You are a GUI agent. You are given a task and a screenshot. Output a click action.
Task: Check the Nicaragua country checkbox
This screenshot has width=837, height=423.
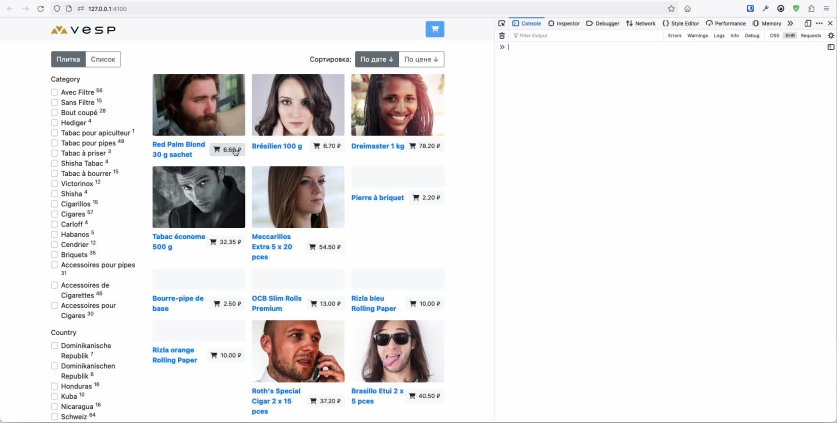point(54,407)
